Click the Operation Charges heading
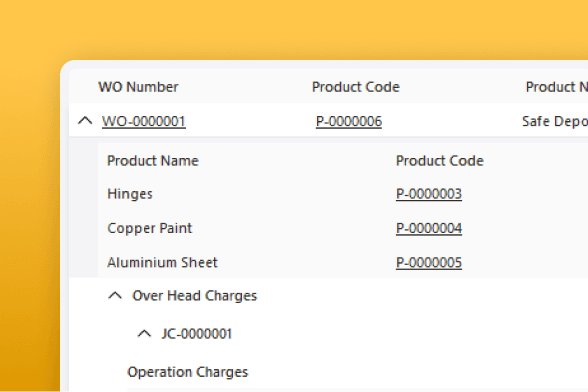The height and width of the screenshot is (392, 588). pos(188,372)
